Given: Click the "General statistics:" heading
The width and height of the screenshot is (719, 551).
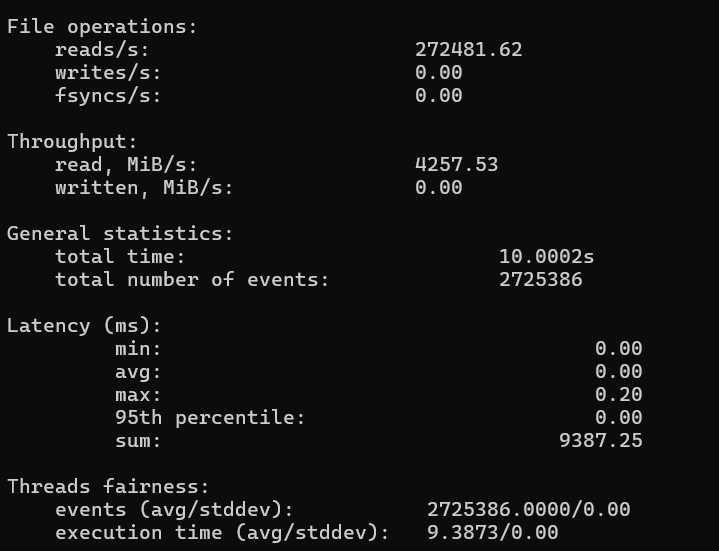Looking at the screenshot, I should (x=120, y=234).
